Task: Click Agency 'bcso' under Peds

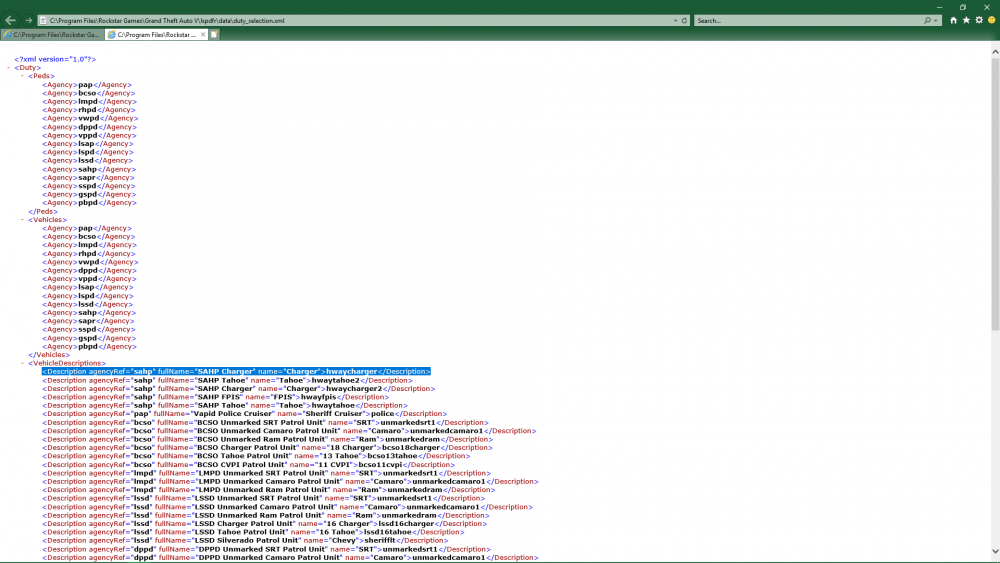Action: point(89,93)
